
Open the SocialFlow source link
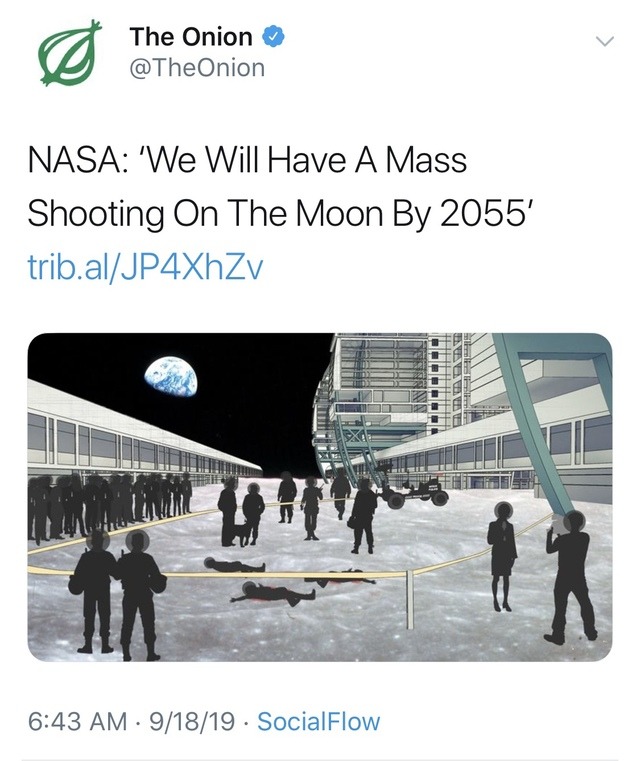tap(318, 721)
